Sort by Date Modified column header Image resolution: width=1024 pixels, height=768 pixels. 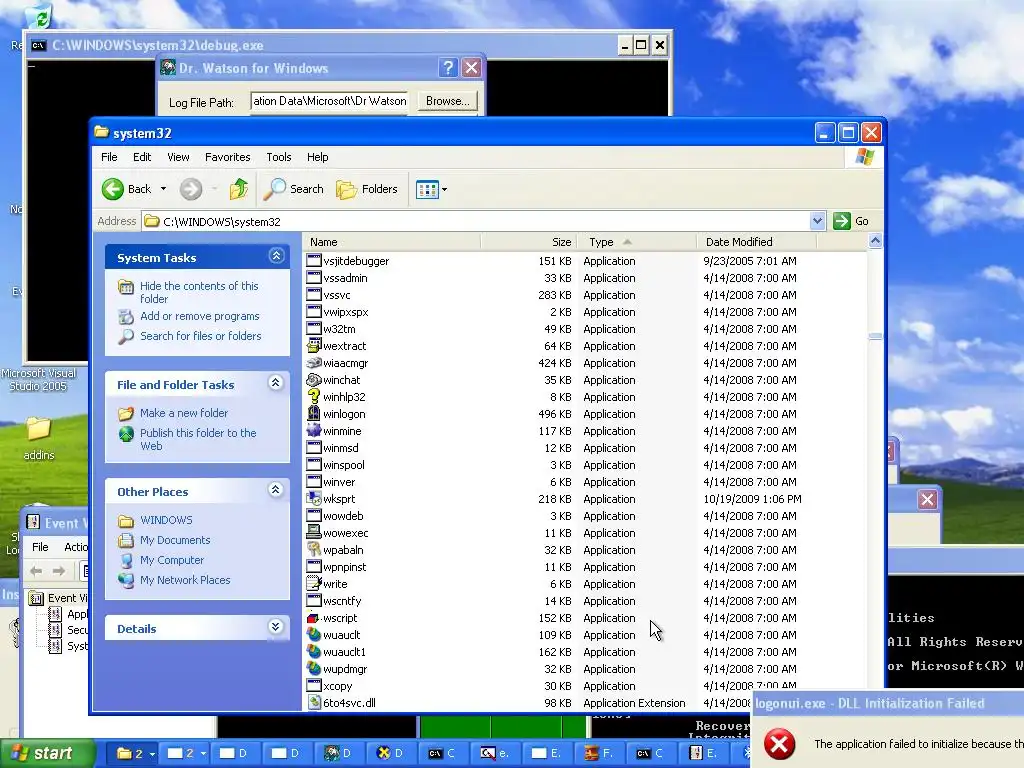tap(756, 242)
